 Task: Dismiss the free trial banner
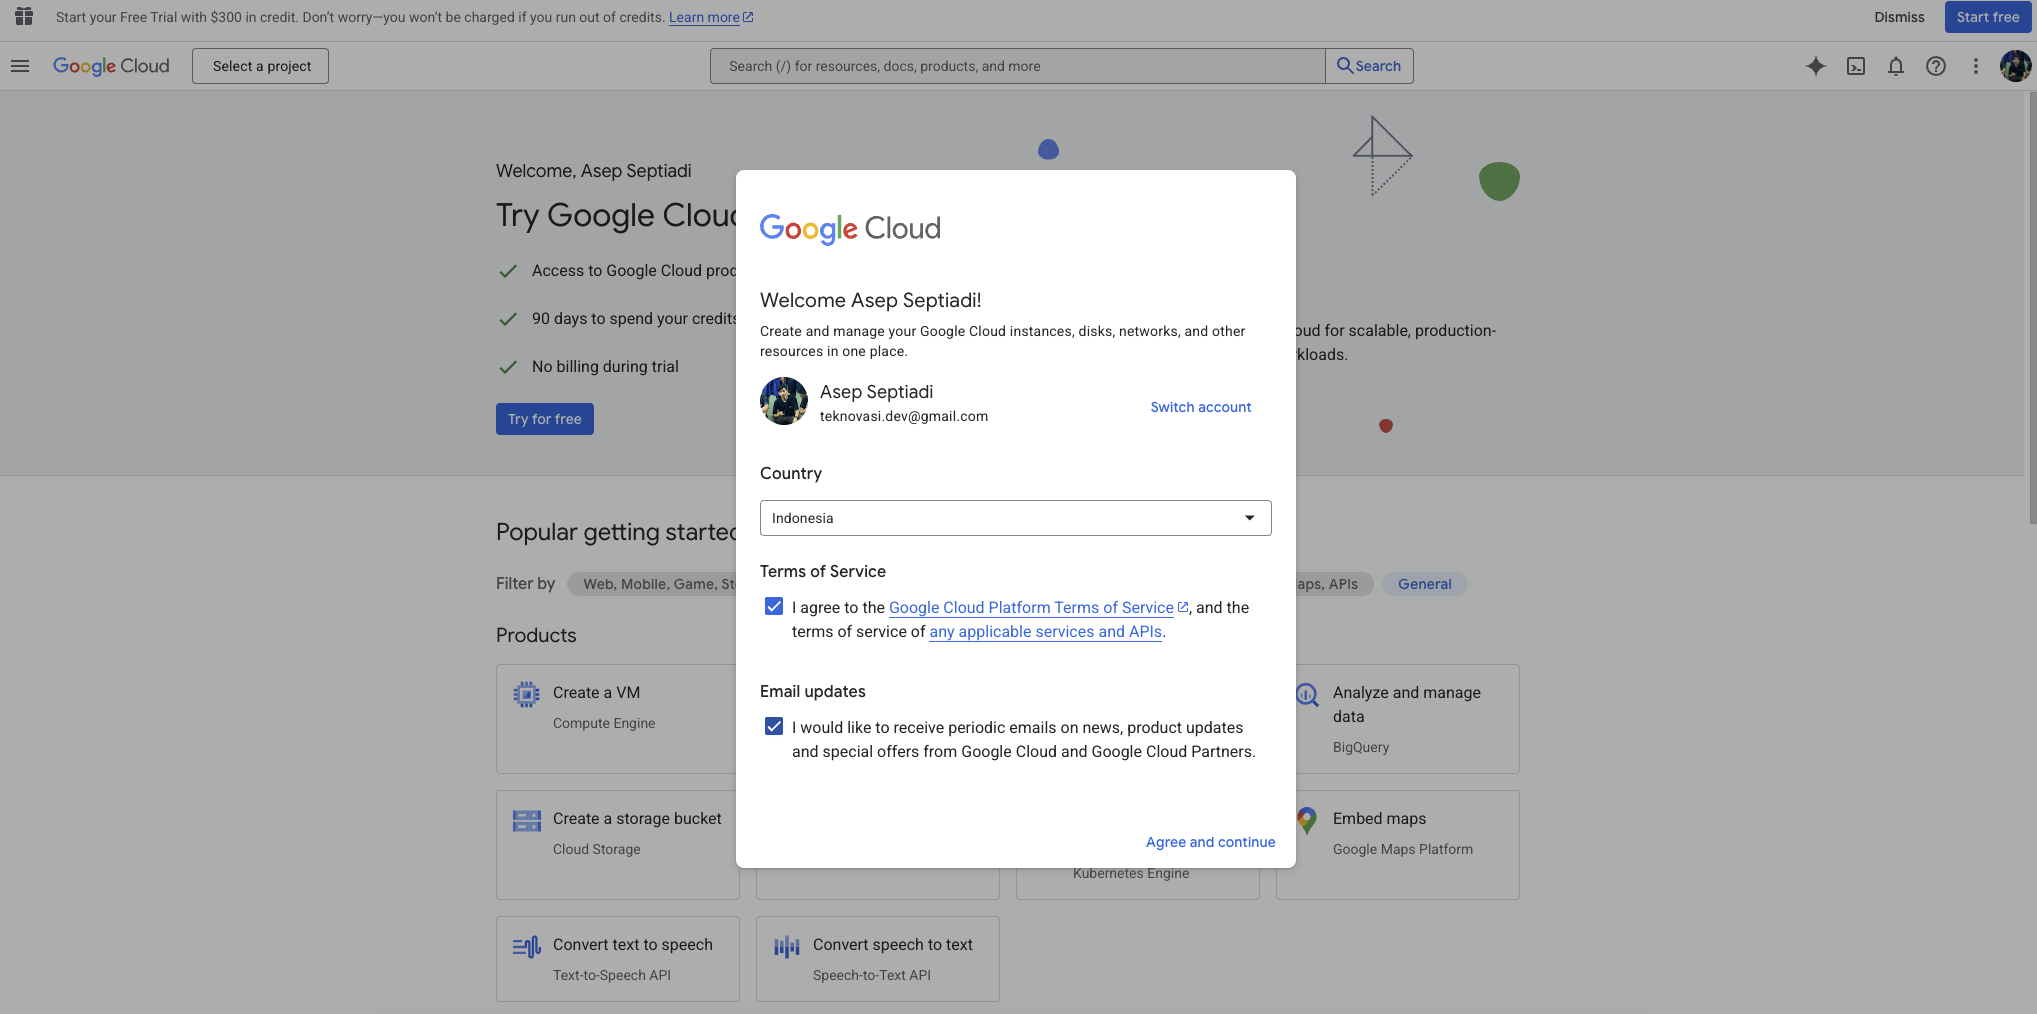pyautogui.click(x=1899, y=17)
